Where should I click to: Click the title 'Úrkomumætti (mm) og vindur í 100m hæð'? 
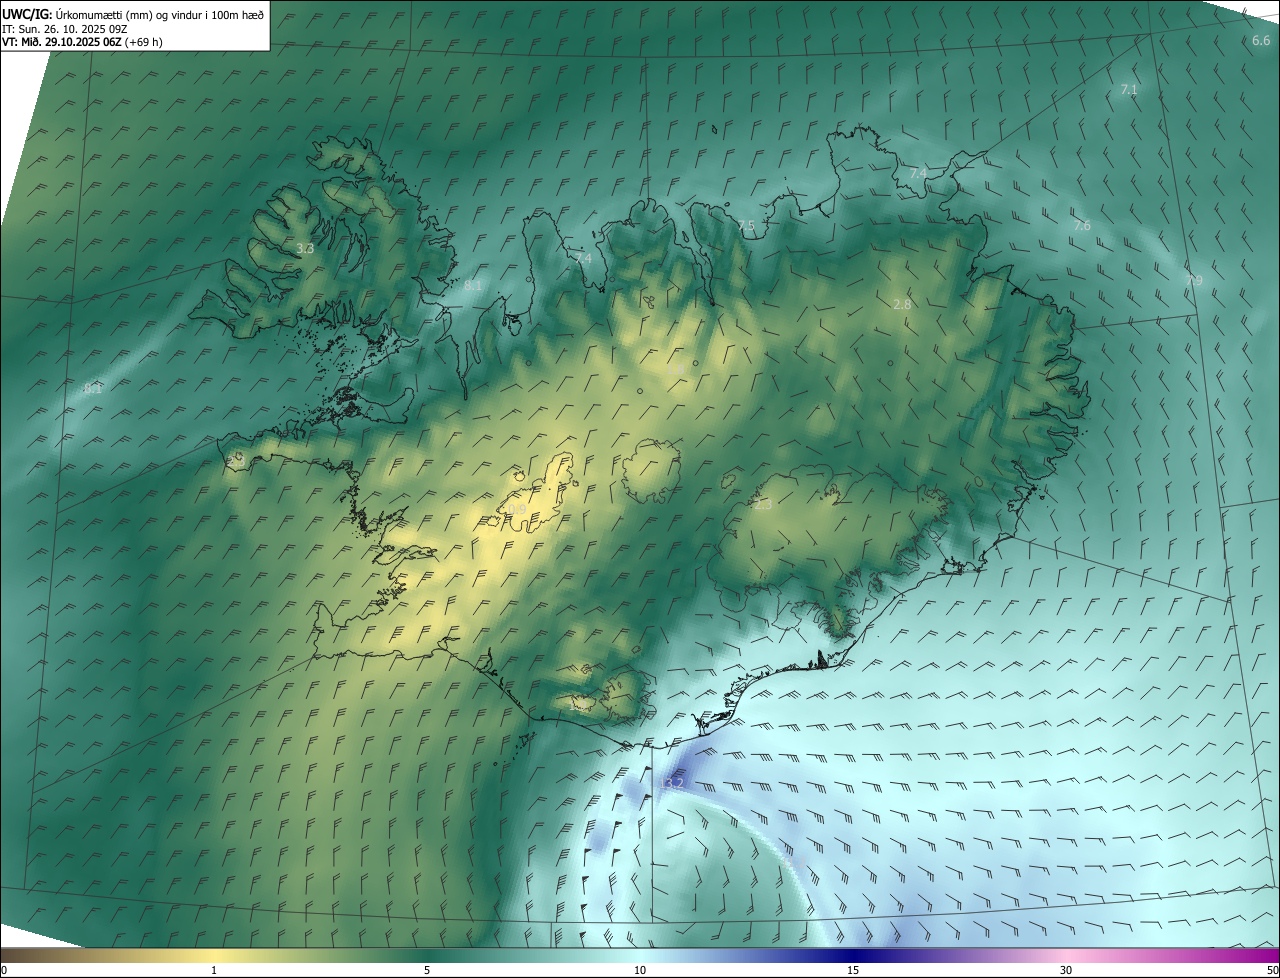click(x=160, y=14)
